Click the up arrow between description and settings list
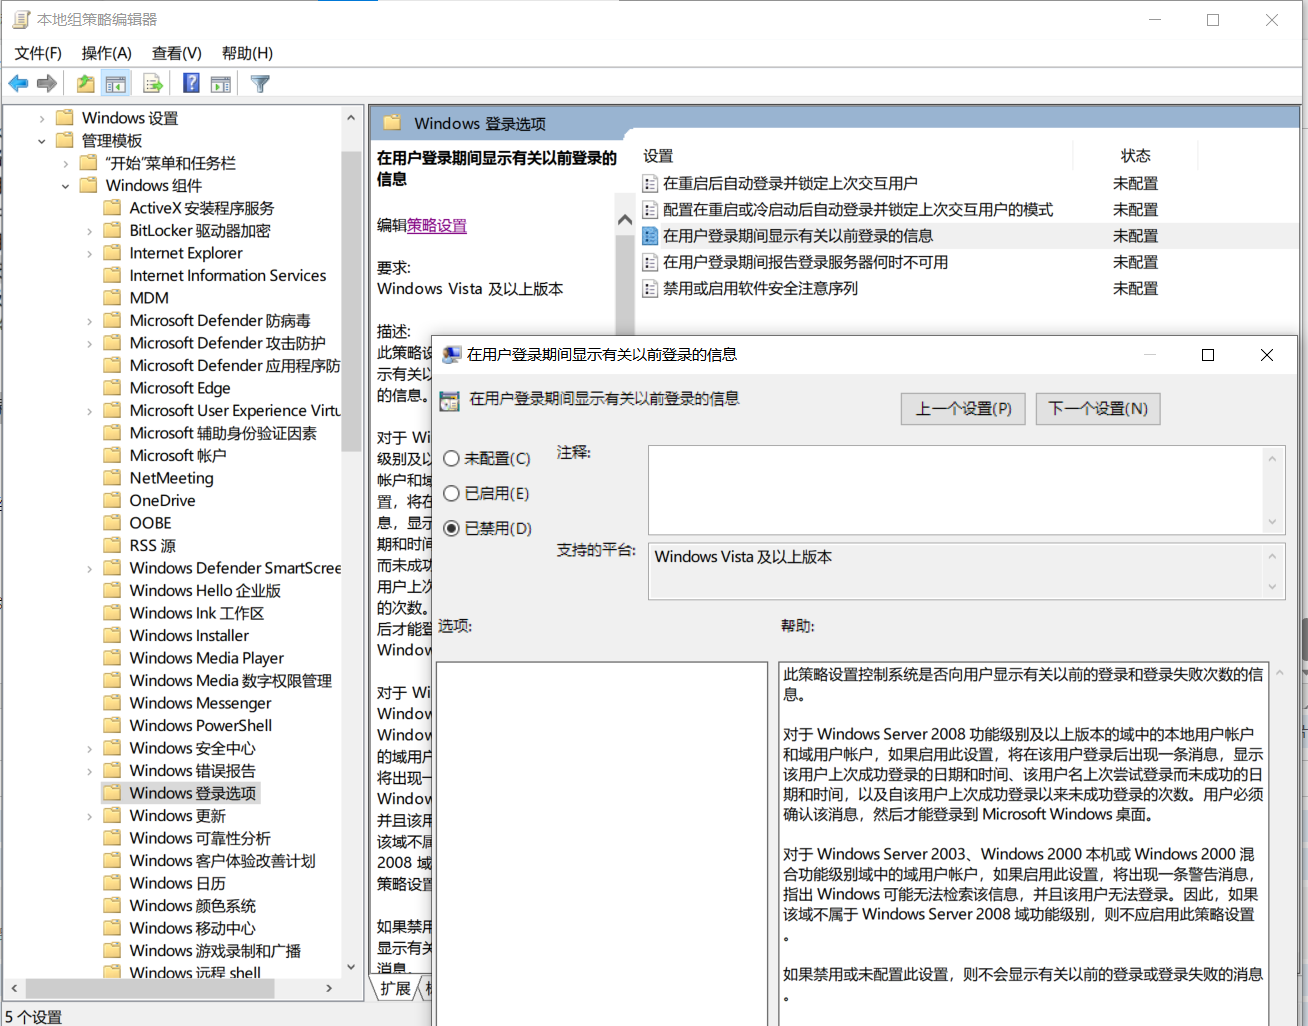 [625, 220]
